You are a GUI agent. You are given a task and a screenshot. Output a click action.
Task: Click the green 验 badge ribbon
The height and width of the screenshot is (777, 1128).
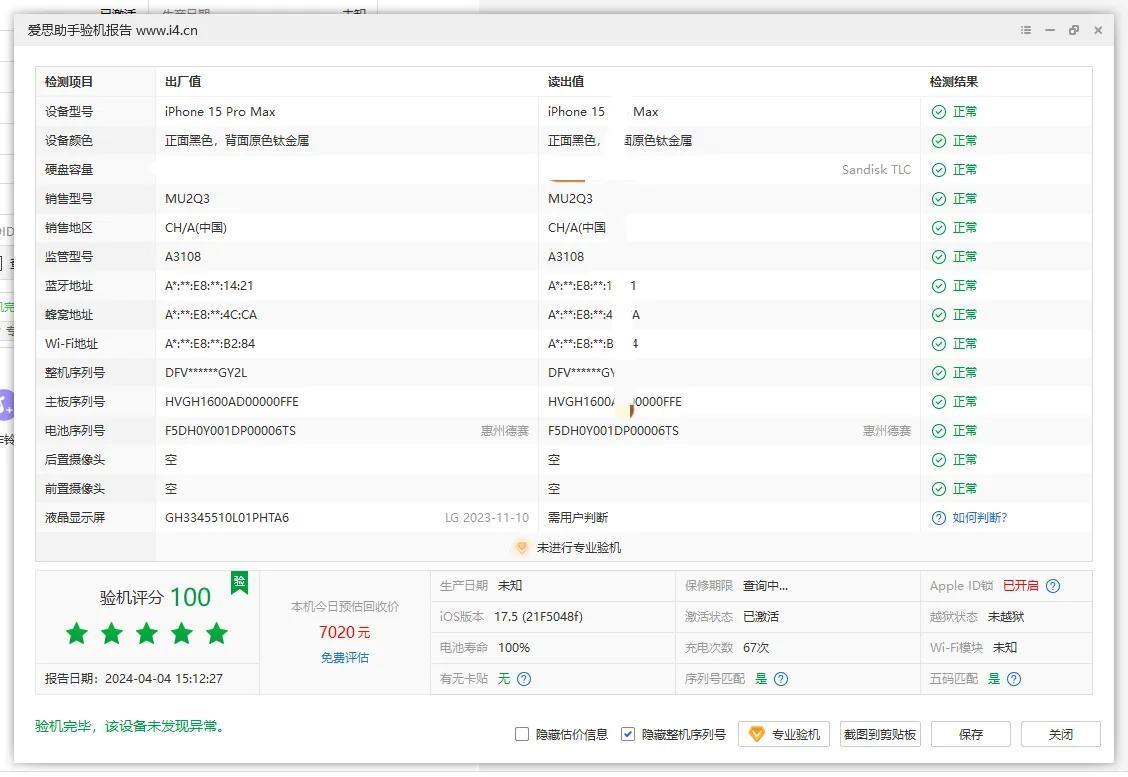240,582
